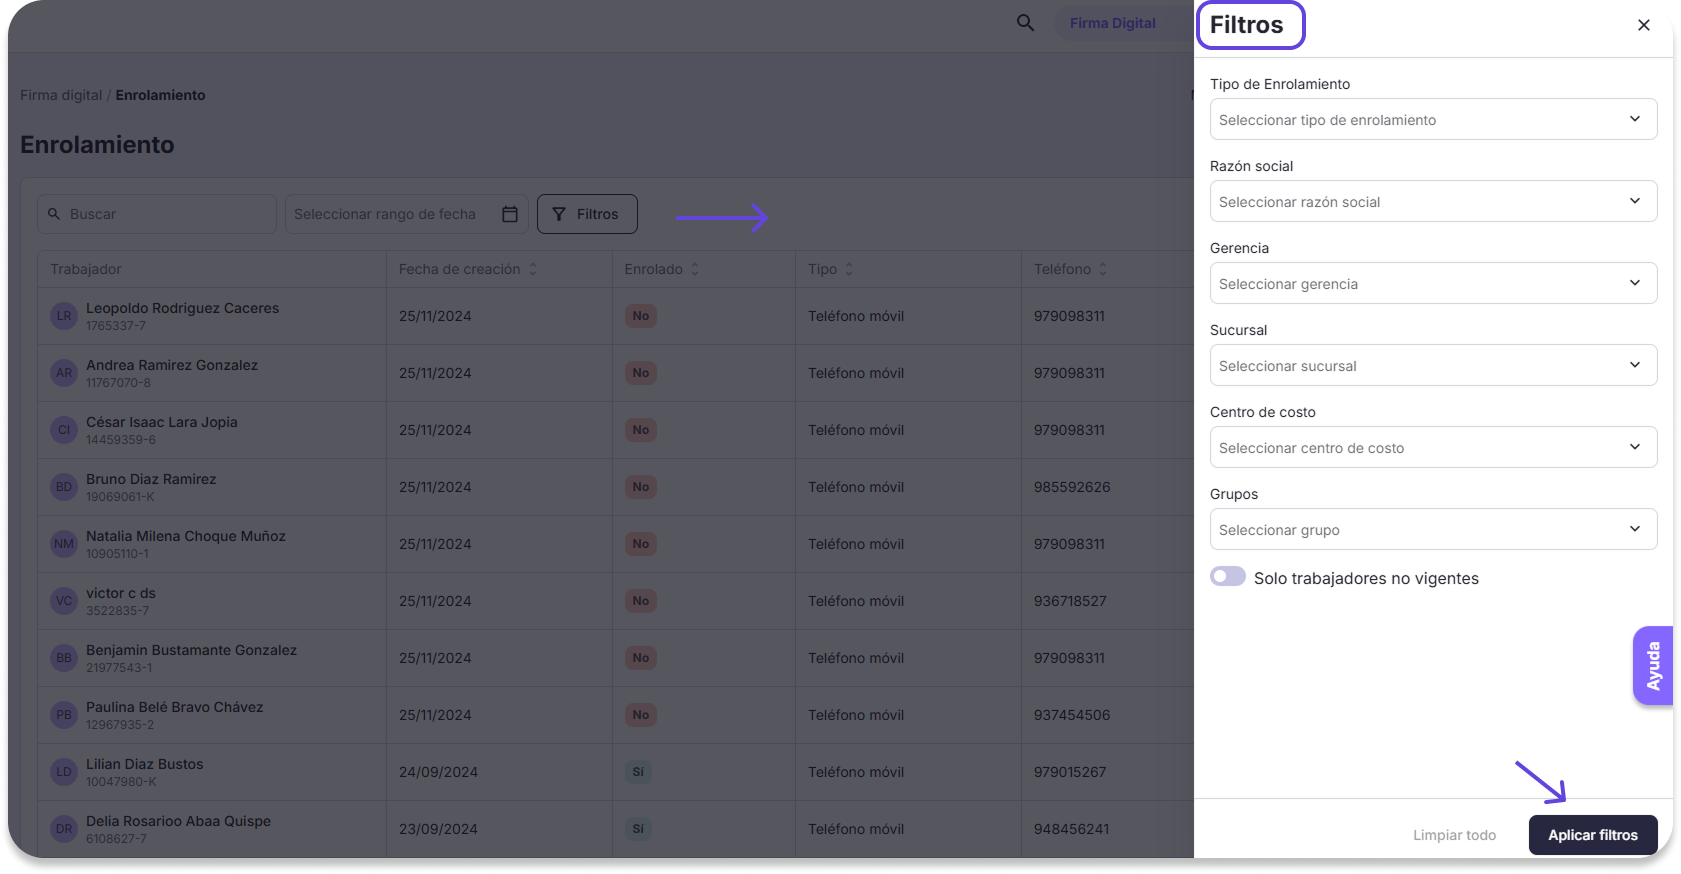Open Tipo de Enrolamiento dropdown

[1433, 119]
